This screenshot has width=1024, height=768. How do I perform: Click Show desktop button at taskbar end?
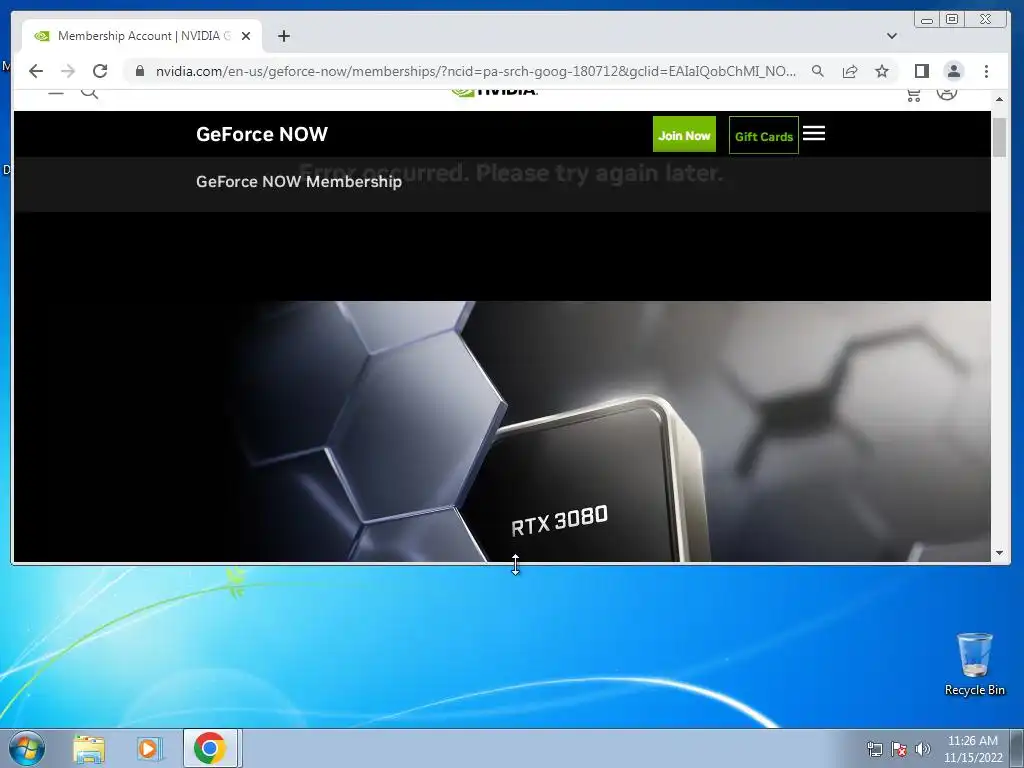(x=1017, y=748)
